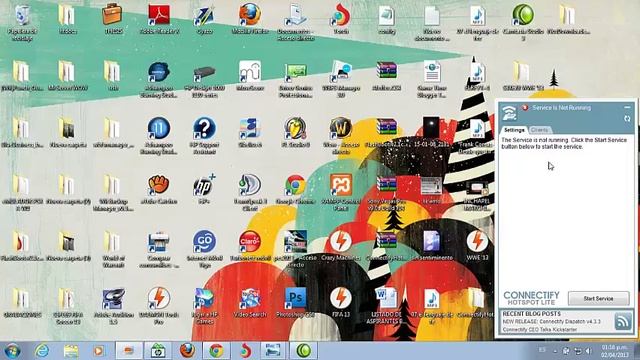Screen dimensions: 640x360
Task: Select the red Claro desktop shortcut
Action: (250, 246)
